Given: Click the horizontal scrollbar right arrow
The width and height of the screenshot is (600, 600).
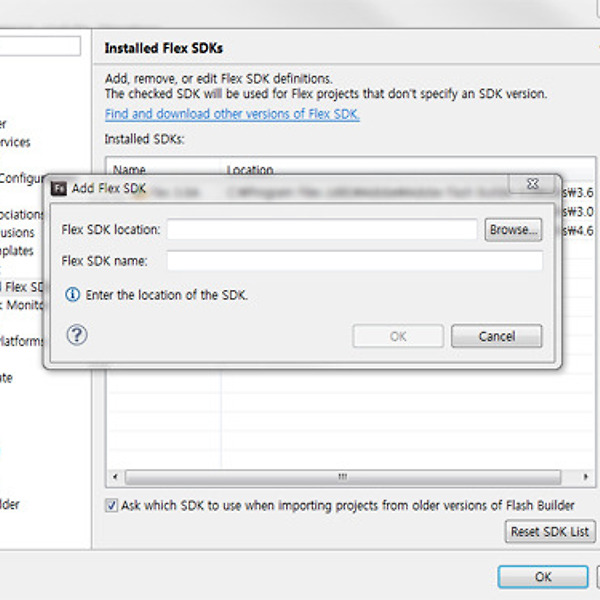Looking at the screenshot, I should (588, 477).
